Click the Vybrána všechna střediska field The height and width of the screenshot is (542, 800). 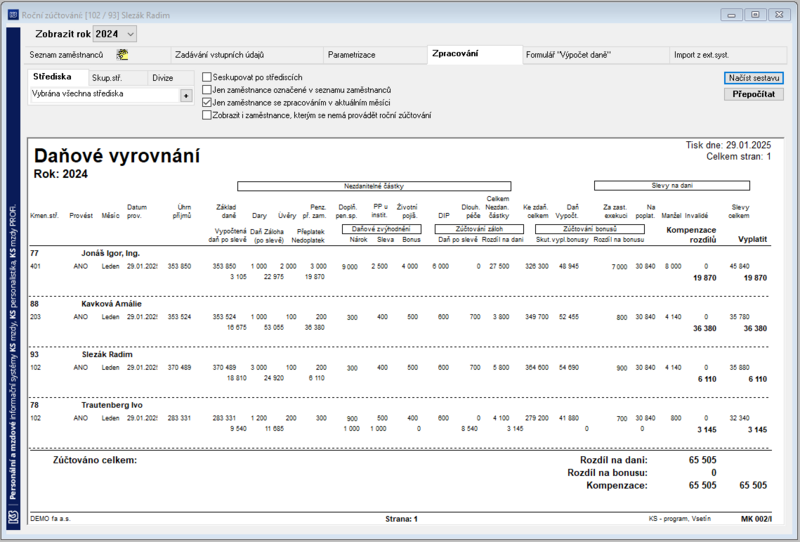[x=104, y=94]
